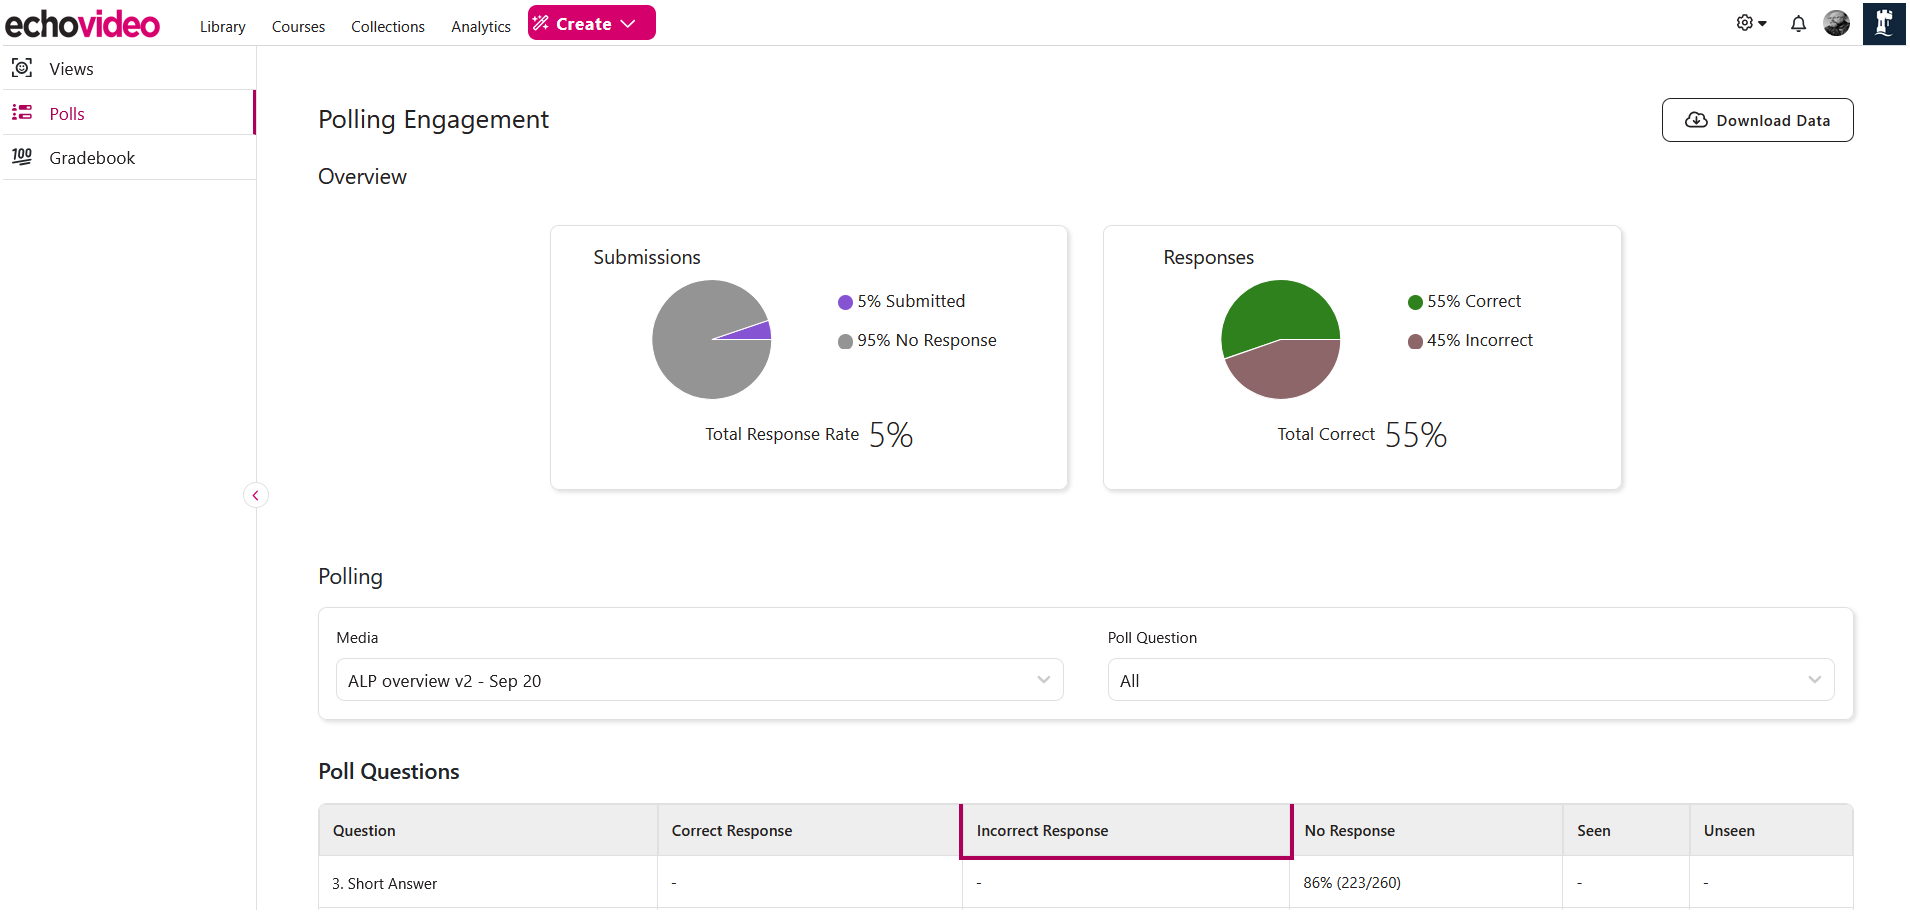The height and width of the screenshot is (913, 1910).
Task: Click the Download Data button
Action: (x=1757, y=120)
